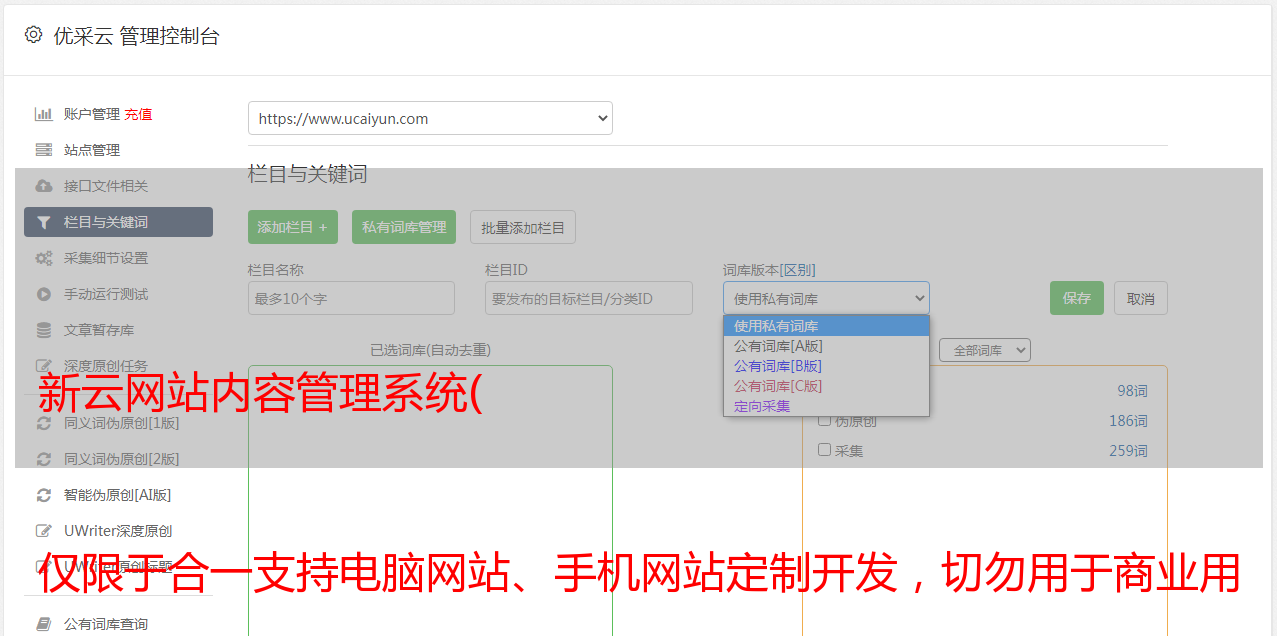Click the book icon beside 公有词库查询

[x=43, y=624]
